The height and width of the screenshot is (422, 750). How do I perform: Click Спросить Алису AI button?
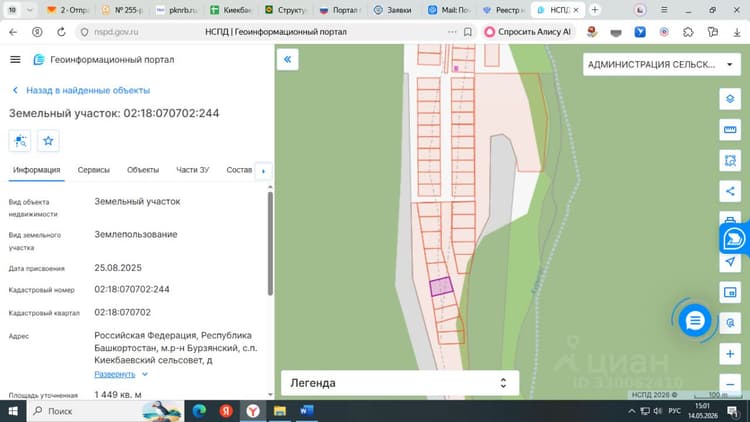tap(528, 32)
